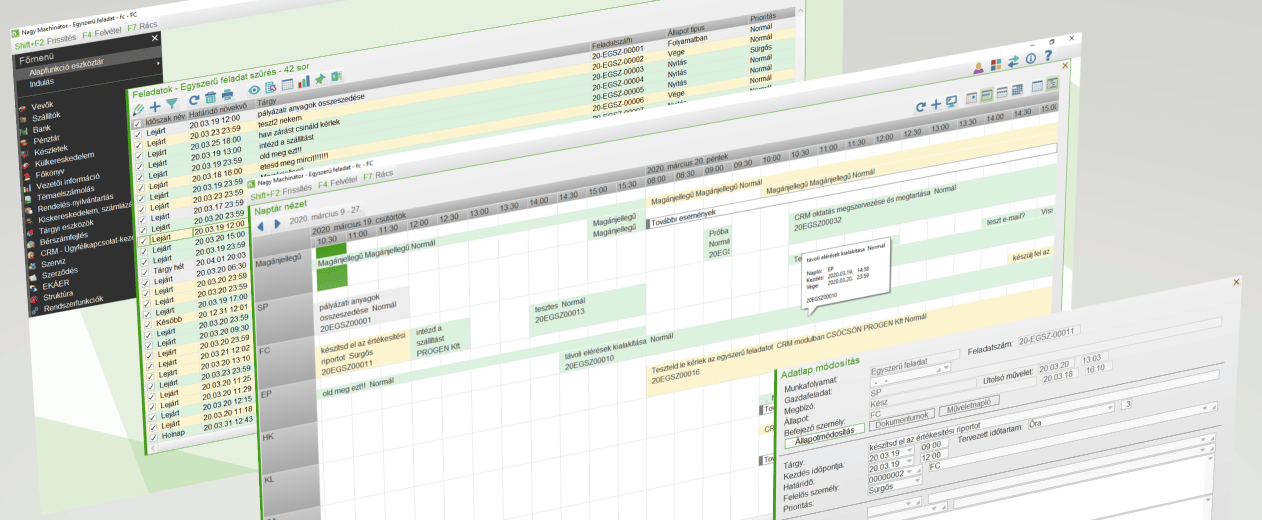
Task: Toggle the select-all checkbox beside Időszak név
Action: (137, 124)
